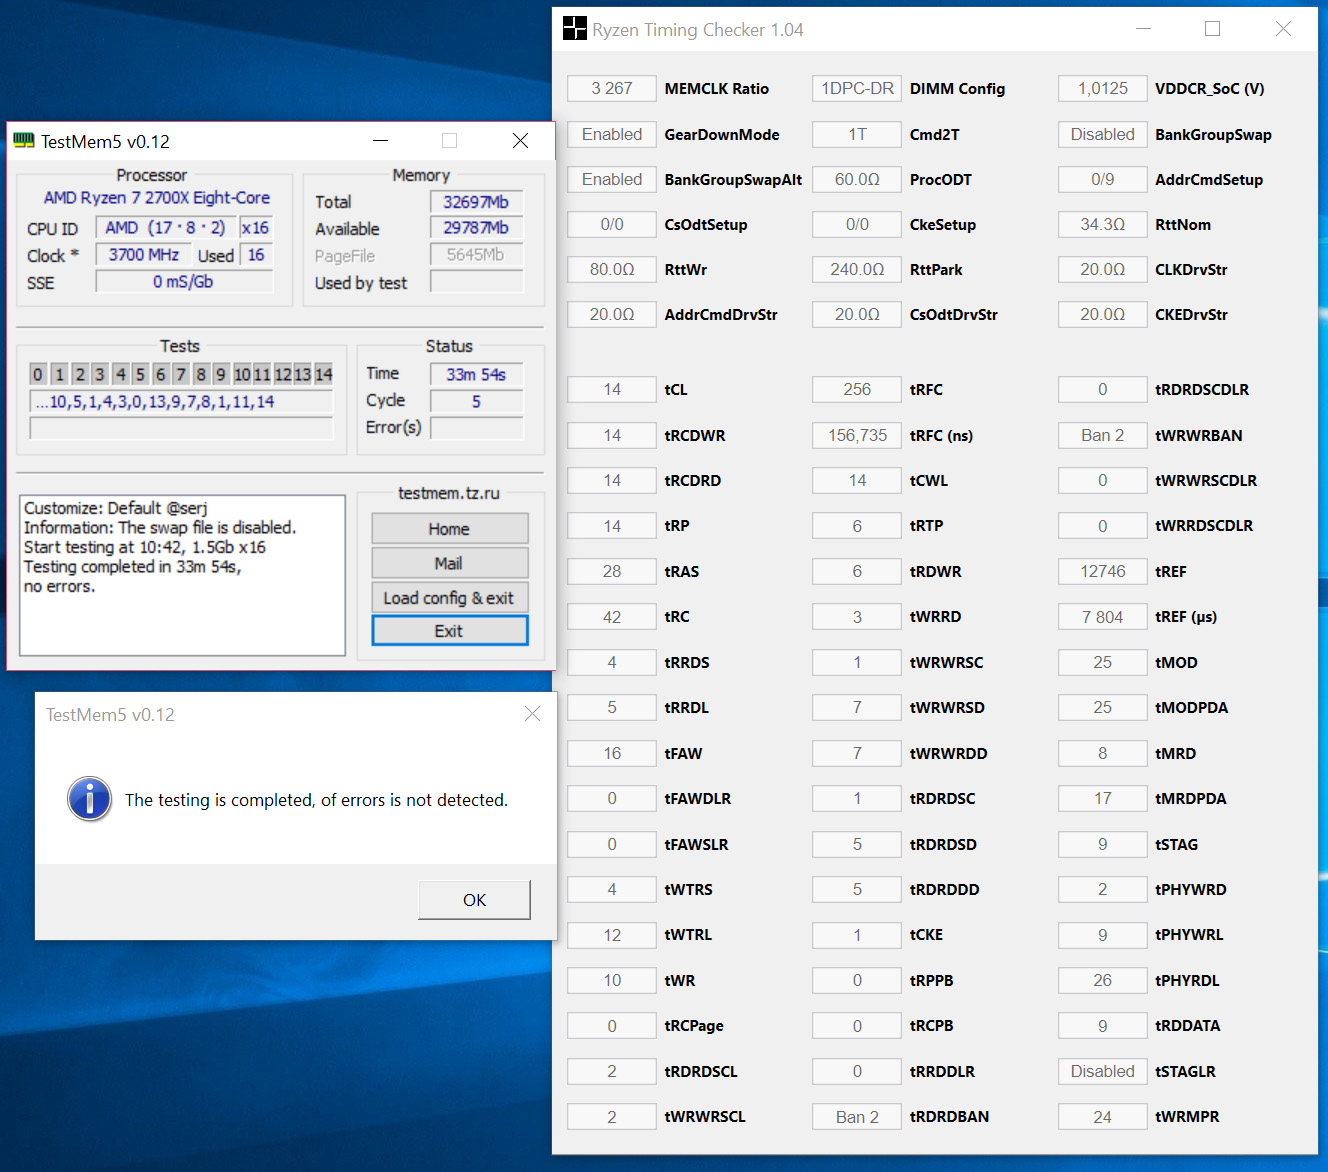Click the Total memory 32697Mb field

476,202
